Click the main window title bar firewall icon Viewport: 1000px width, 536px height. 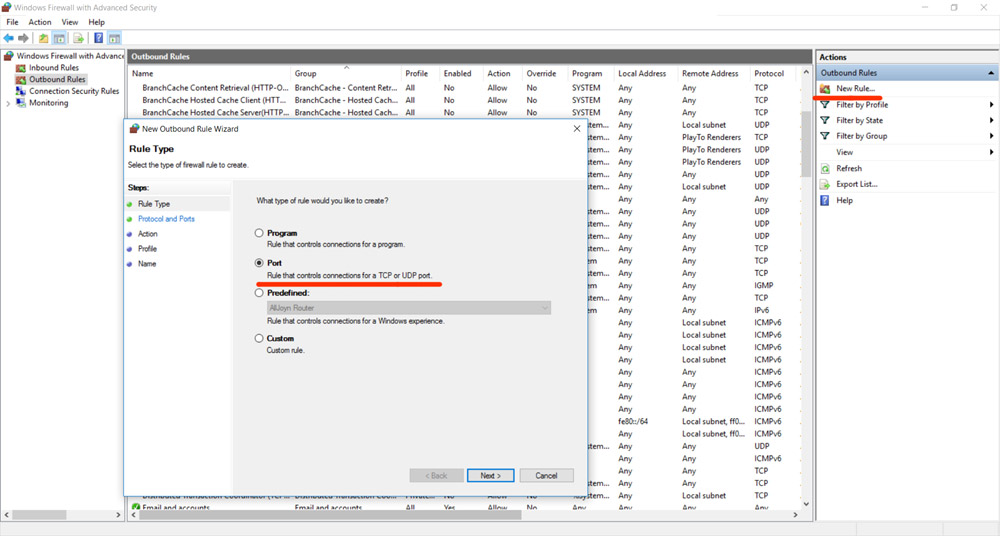click(x=7, y=8)
